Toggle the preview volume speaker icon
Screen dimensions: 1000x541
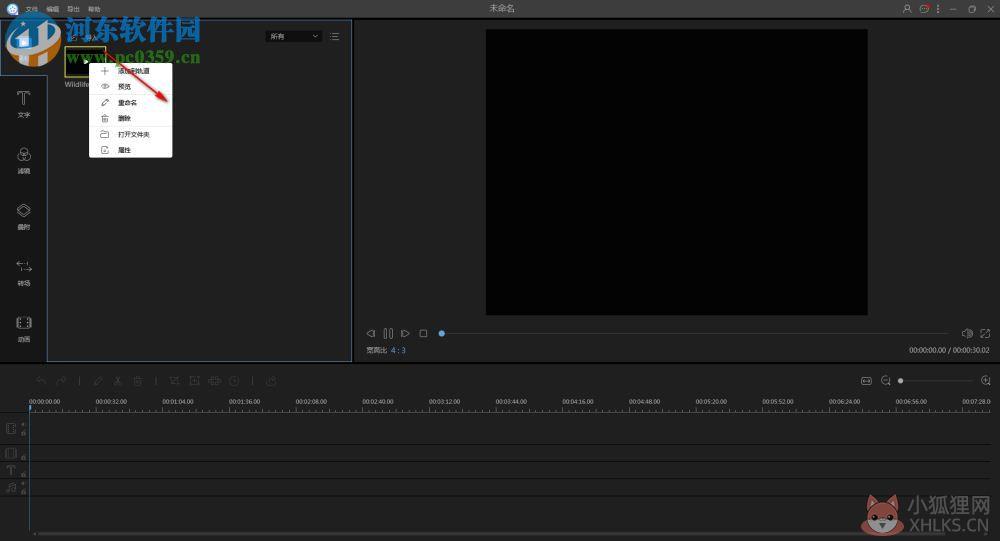pos(967,333)
